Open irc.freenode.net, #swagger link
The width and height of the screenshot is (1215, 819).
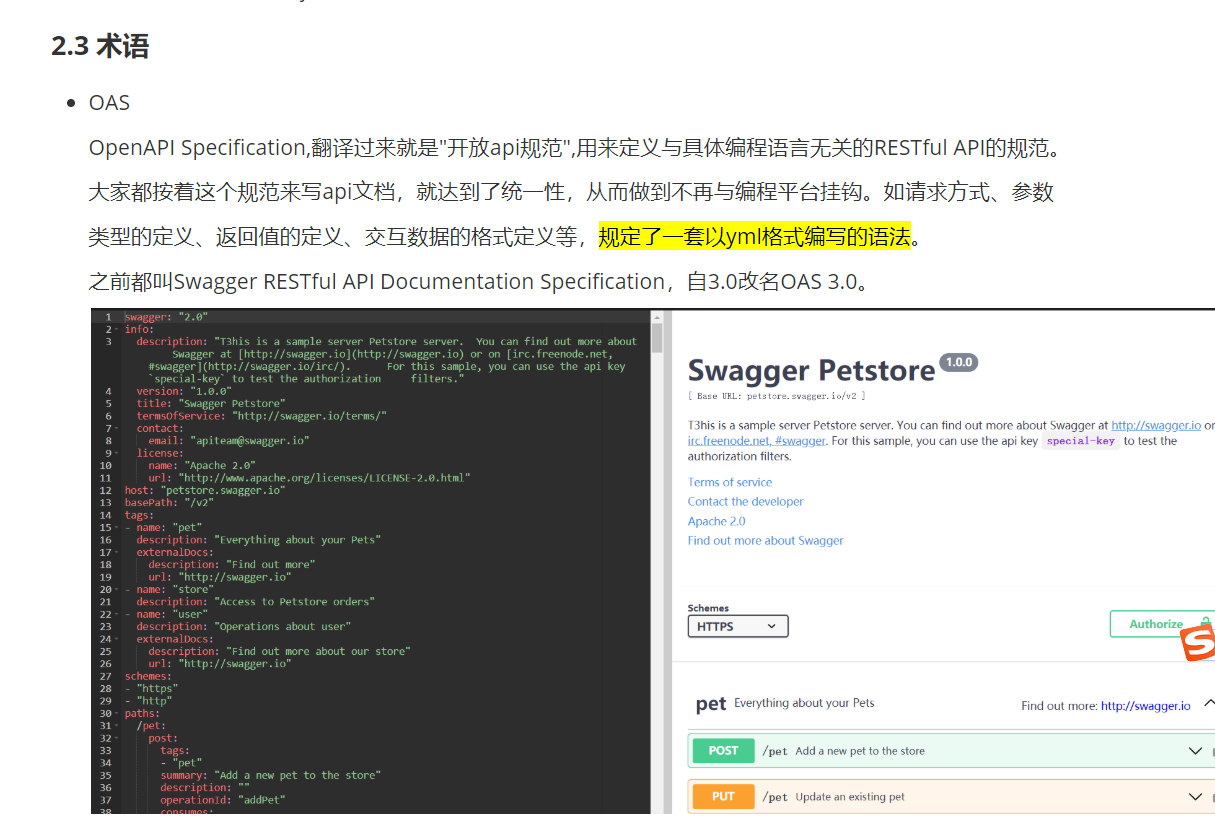(x=757, y=441)
